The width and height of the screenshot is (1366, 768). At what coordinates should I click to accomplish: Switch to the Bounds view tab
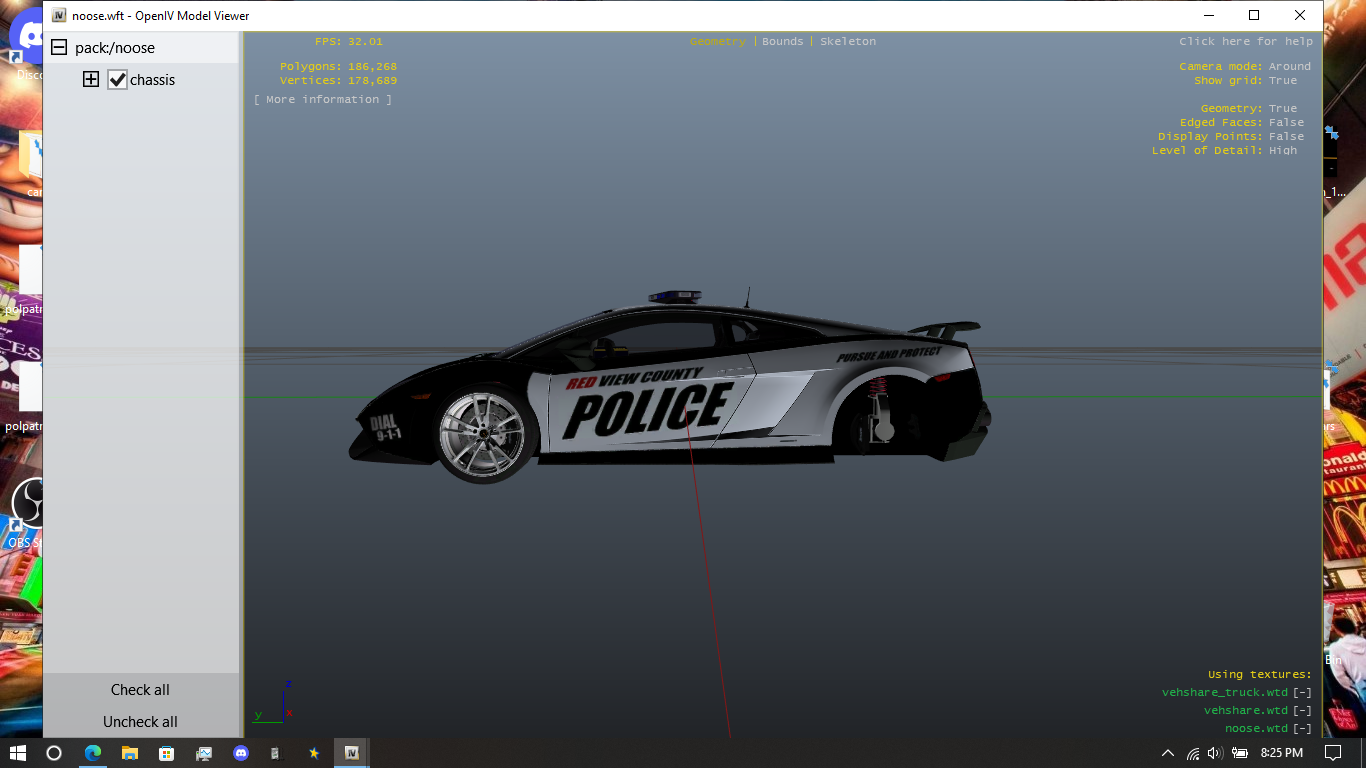782,42
